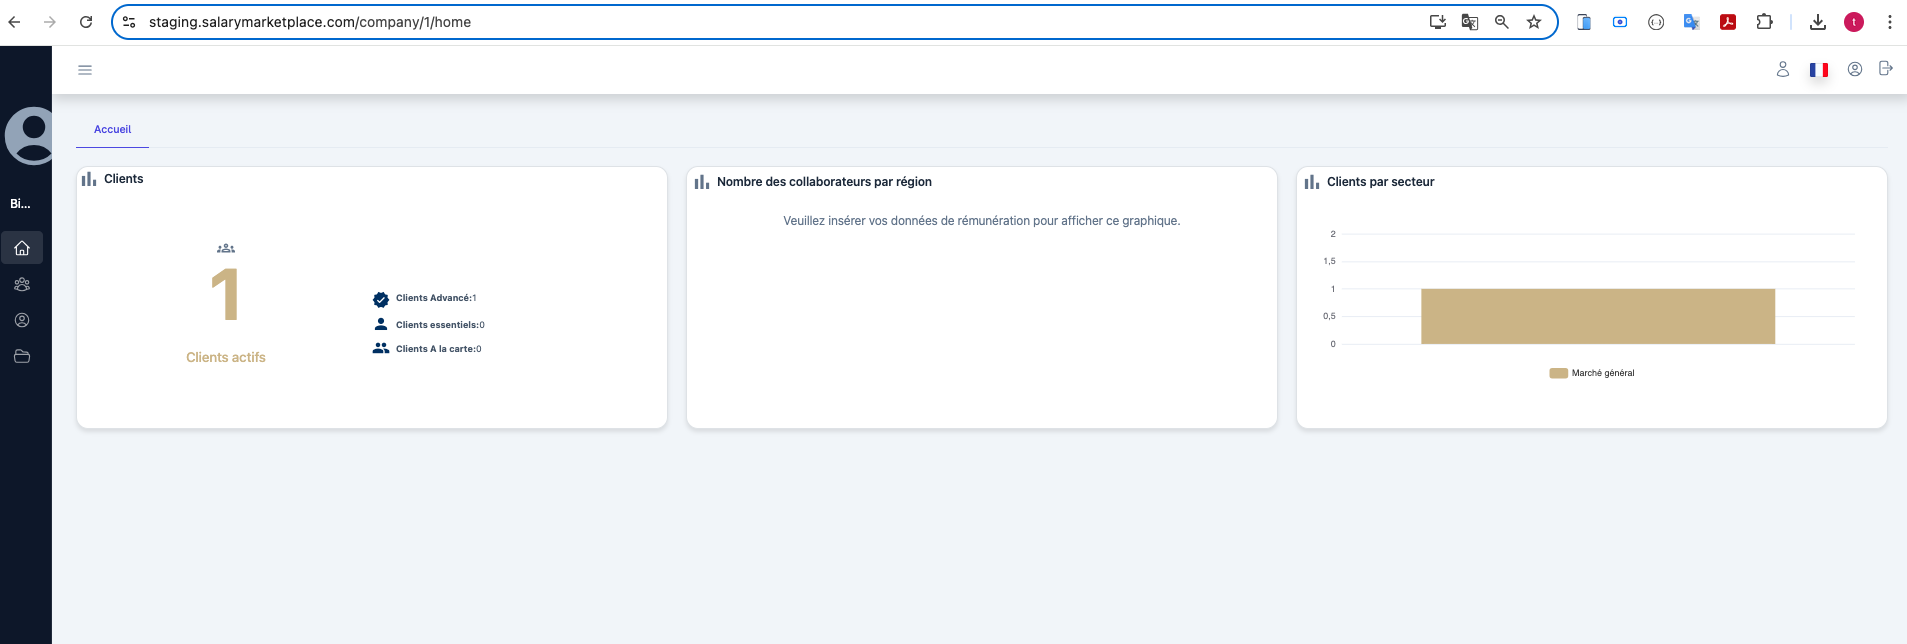Open the French flag language selector
The image size is (1907, 644).
pyautogui.click(x=1818, y=70)
